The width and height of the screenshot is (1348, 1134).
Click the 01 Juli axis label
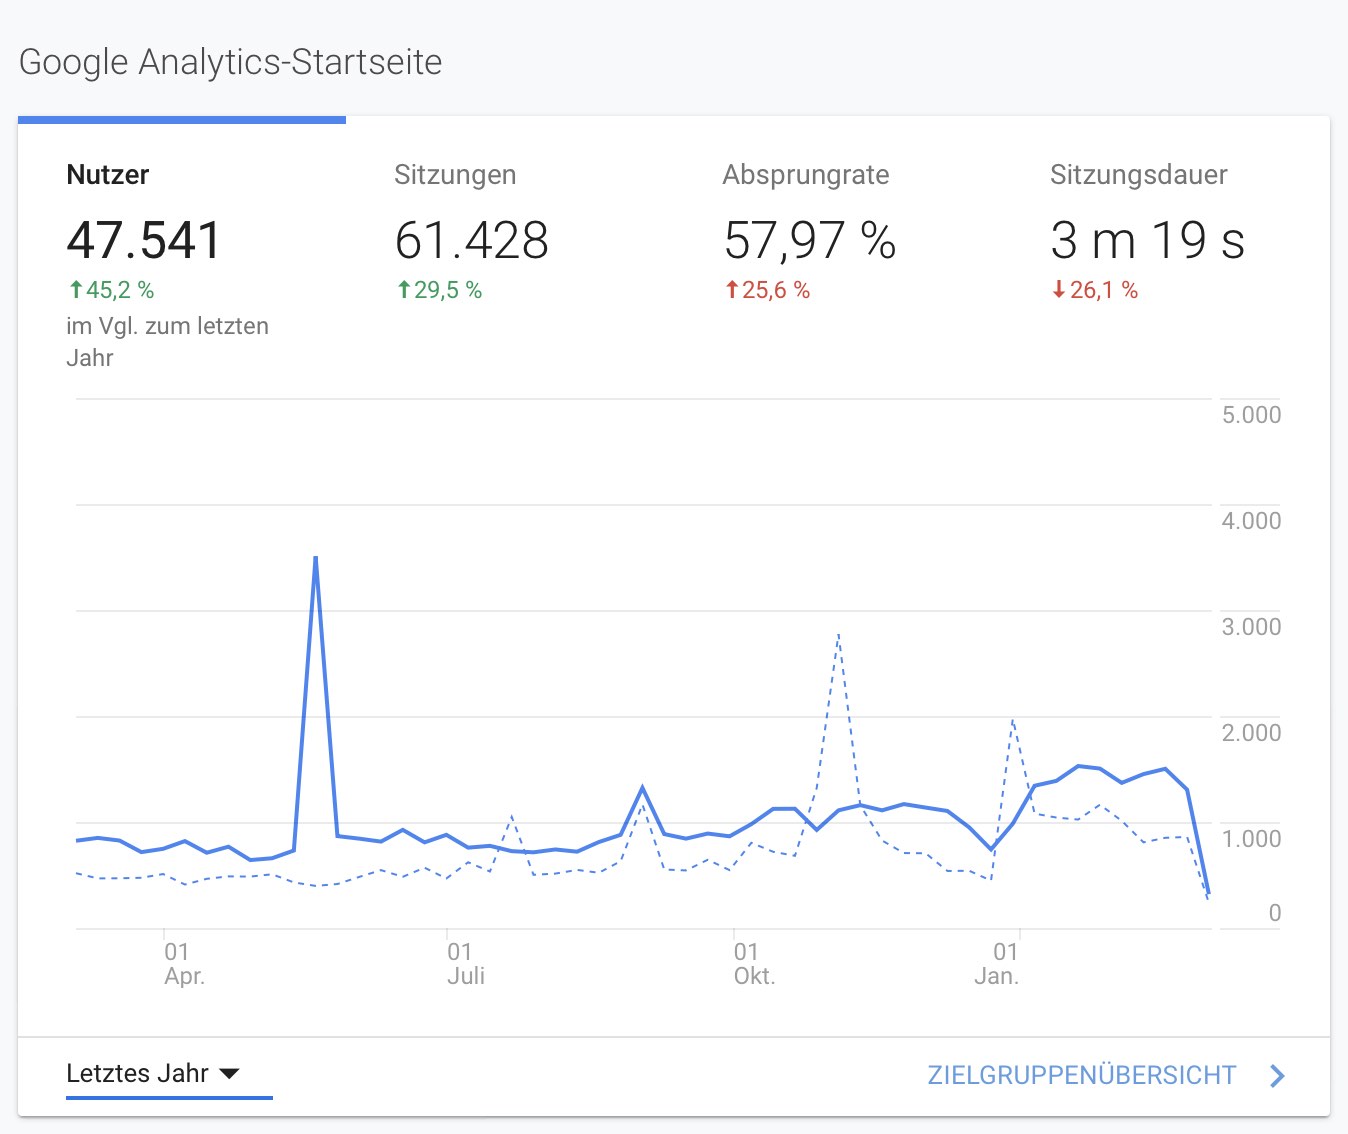tap(465, 964)
